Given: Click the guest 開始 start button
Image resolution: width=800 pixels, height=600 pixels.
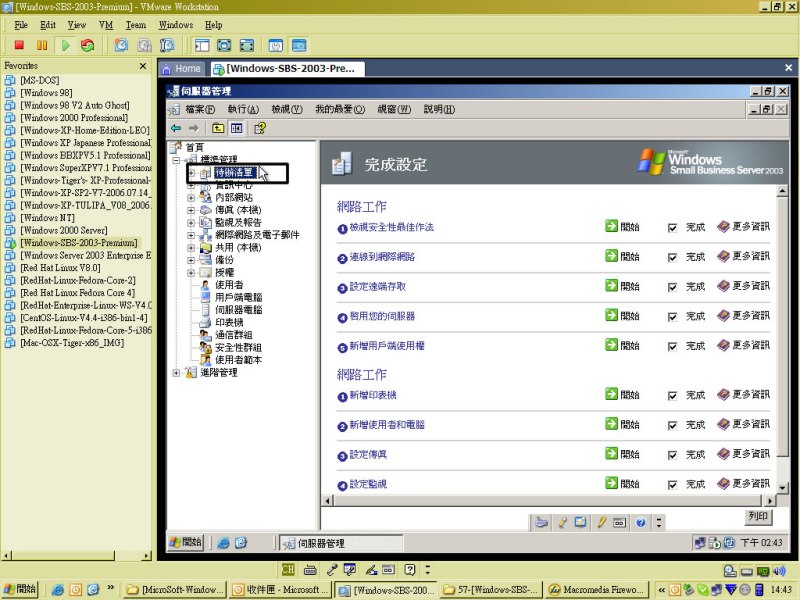Looking at the screenshot, I should click(x=186, y=542).
